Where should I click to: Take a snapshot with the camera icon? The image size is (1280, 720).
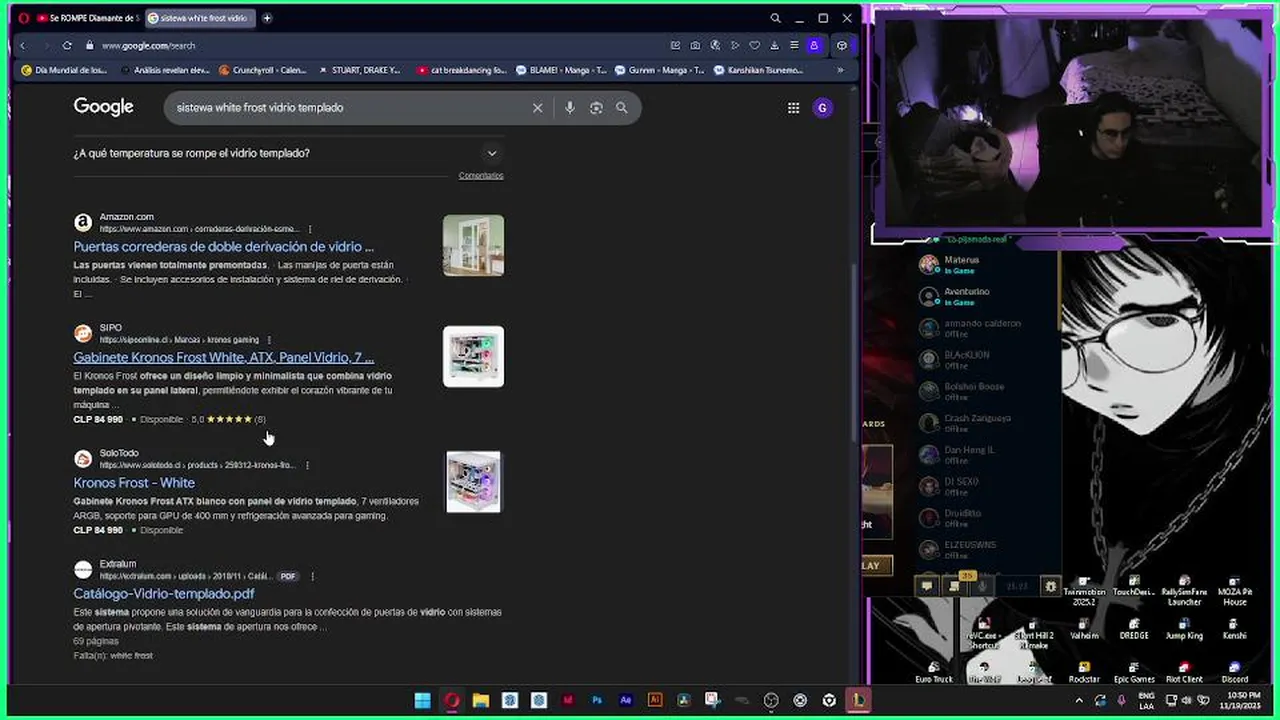point(695,45)
